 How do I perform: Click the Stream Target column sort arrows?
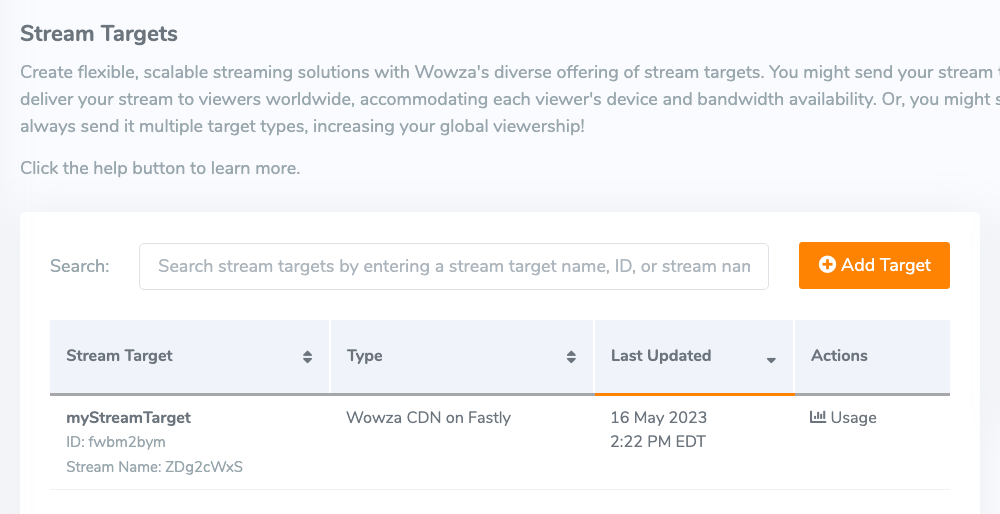click(307, 357)
